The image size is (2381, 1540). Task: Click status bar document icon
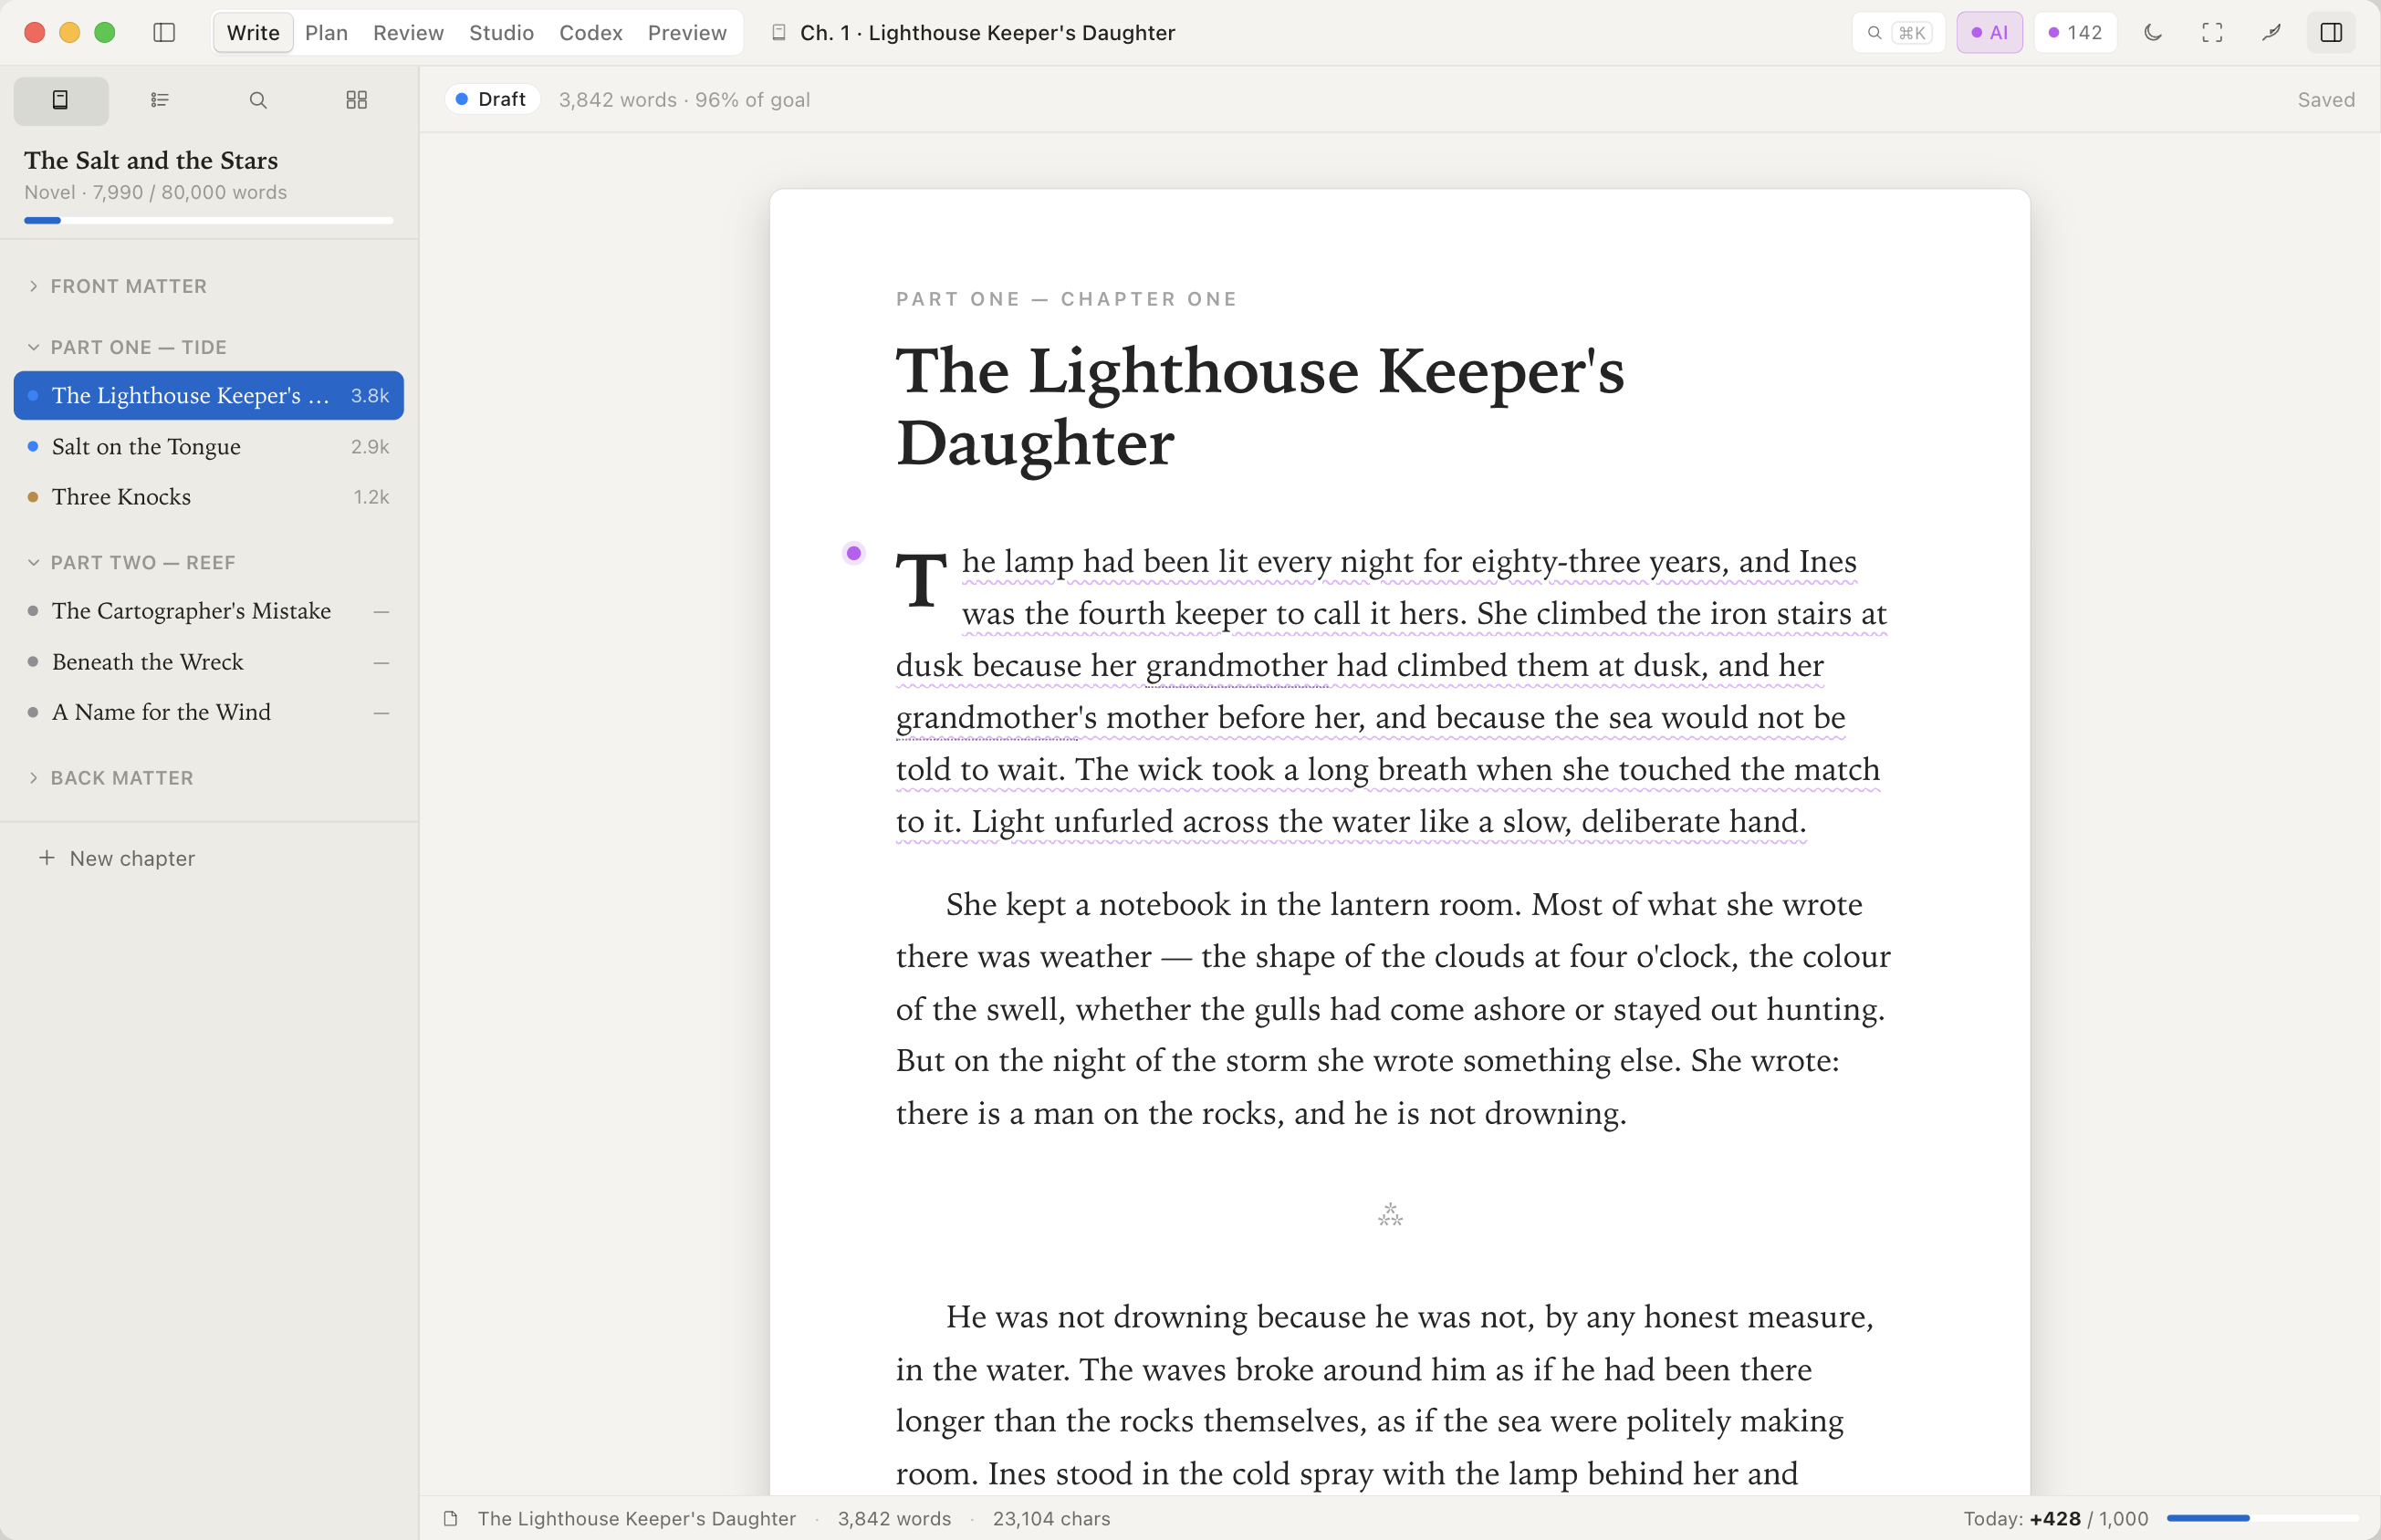click(451, 1518)
